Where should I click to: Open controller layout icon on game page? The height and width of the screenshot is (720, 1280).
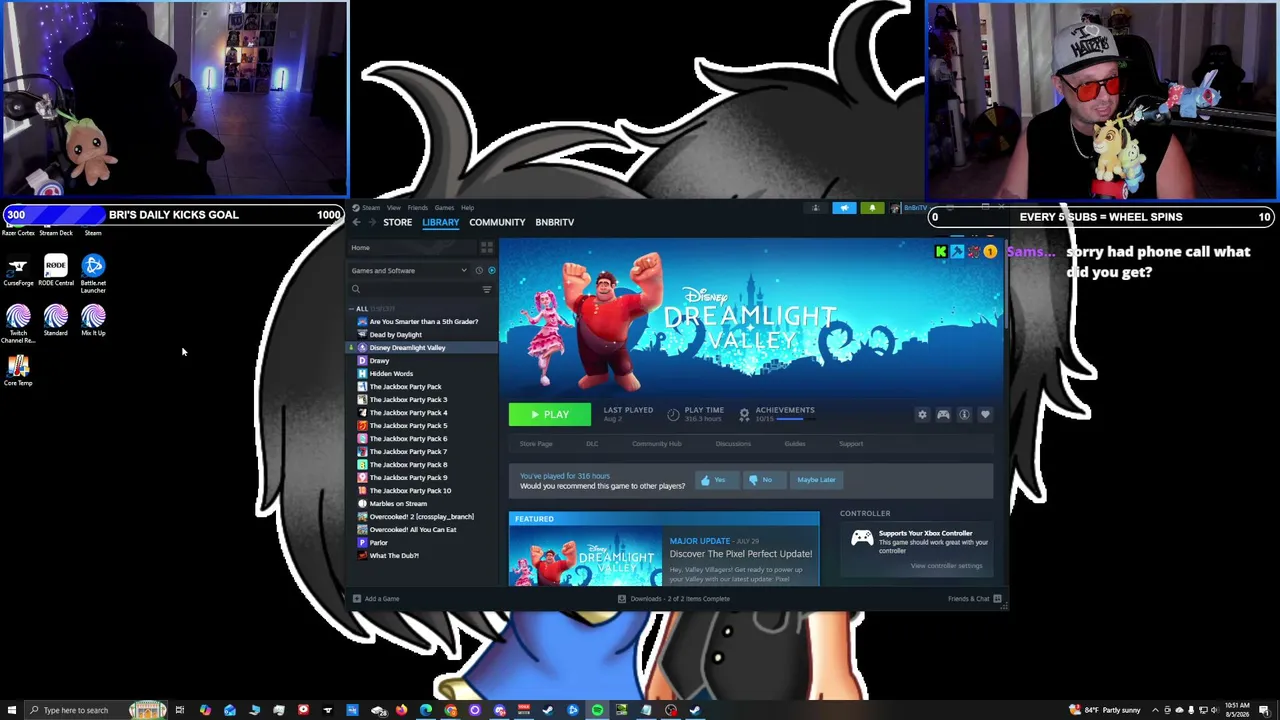943,414
